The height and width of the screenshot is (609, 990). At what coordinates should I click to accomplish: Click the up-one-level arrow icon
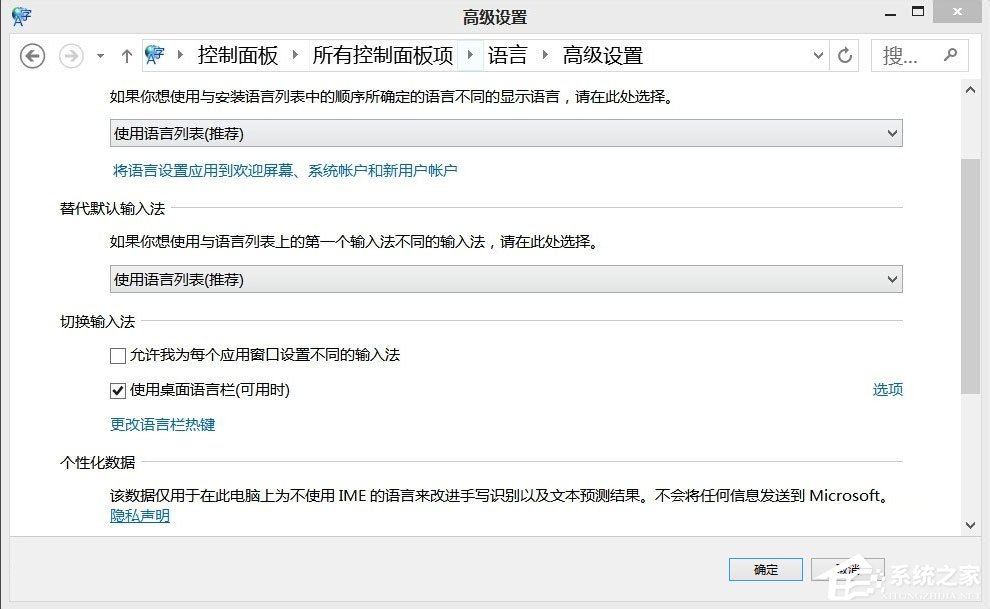pos(126,55)
